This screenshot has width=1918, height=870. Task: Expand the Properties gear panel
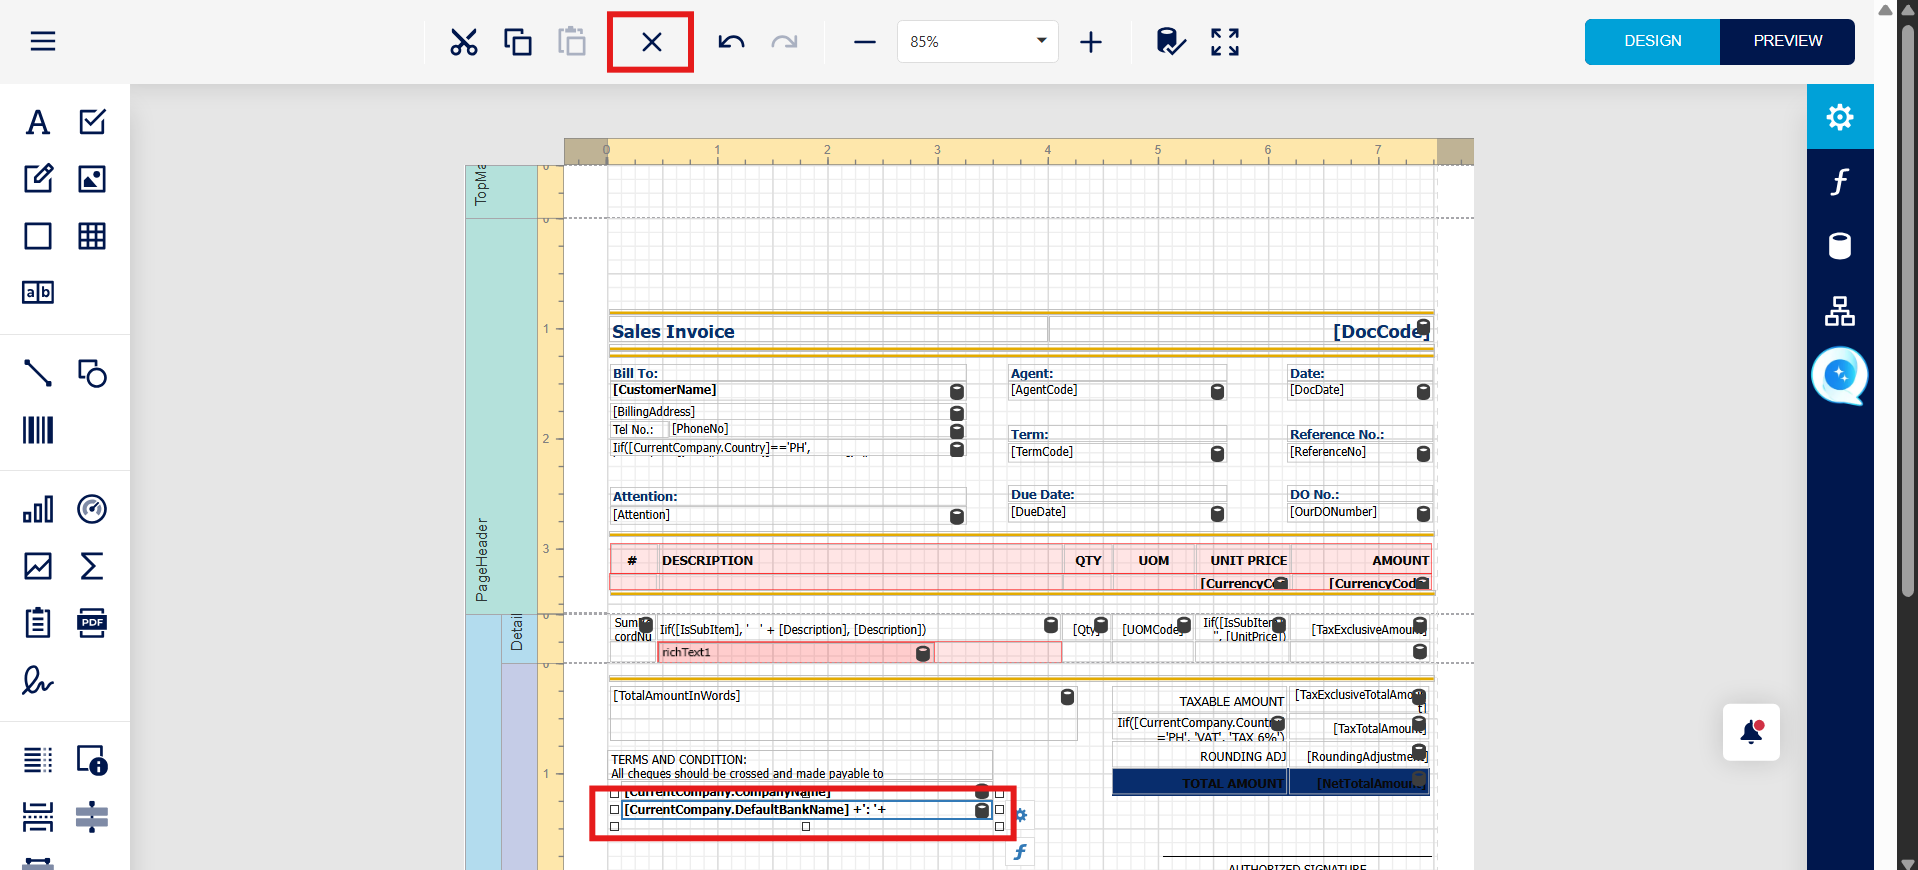click(1839, 117)
